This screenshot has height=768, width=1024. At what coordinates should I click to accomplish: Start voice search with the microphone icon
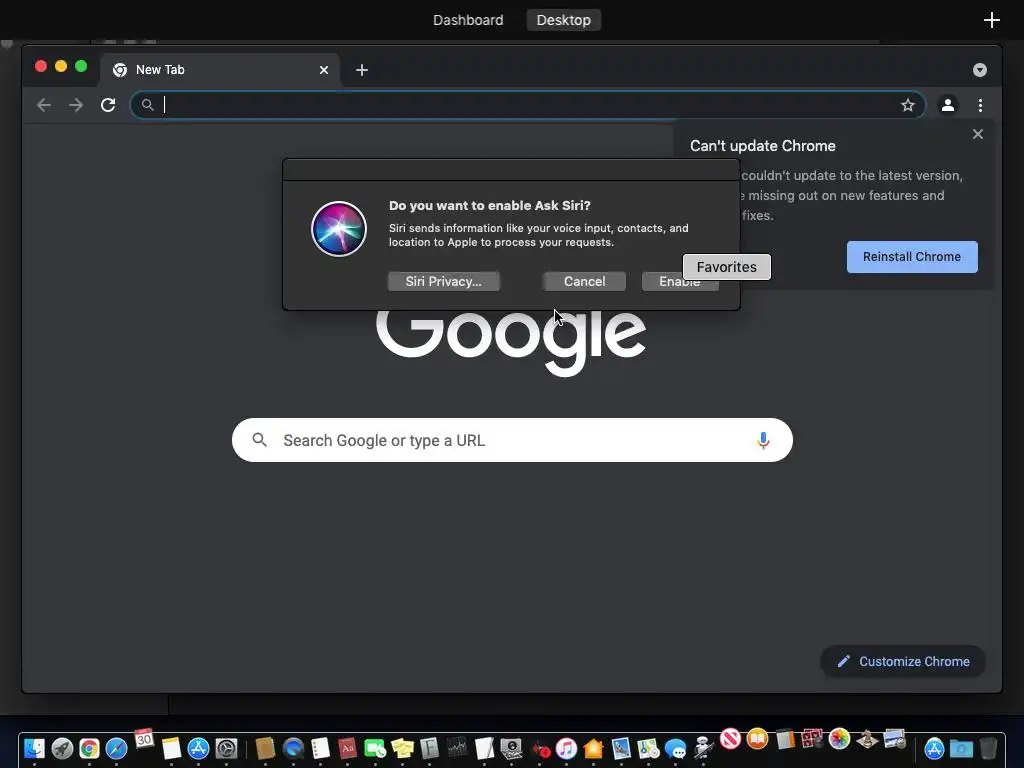click(763, 440)
